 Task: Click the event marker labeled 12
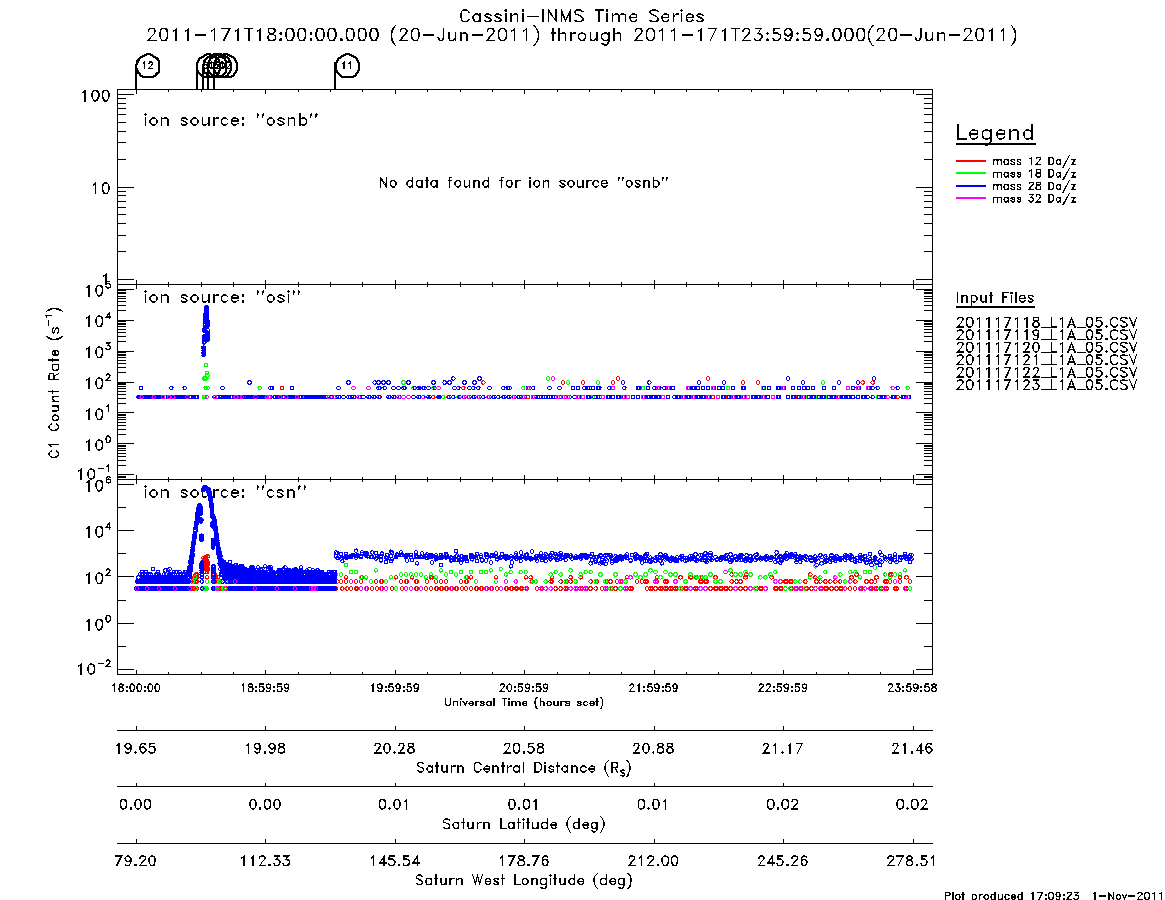click(x=147, y=66)
